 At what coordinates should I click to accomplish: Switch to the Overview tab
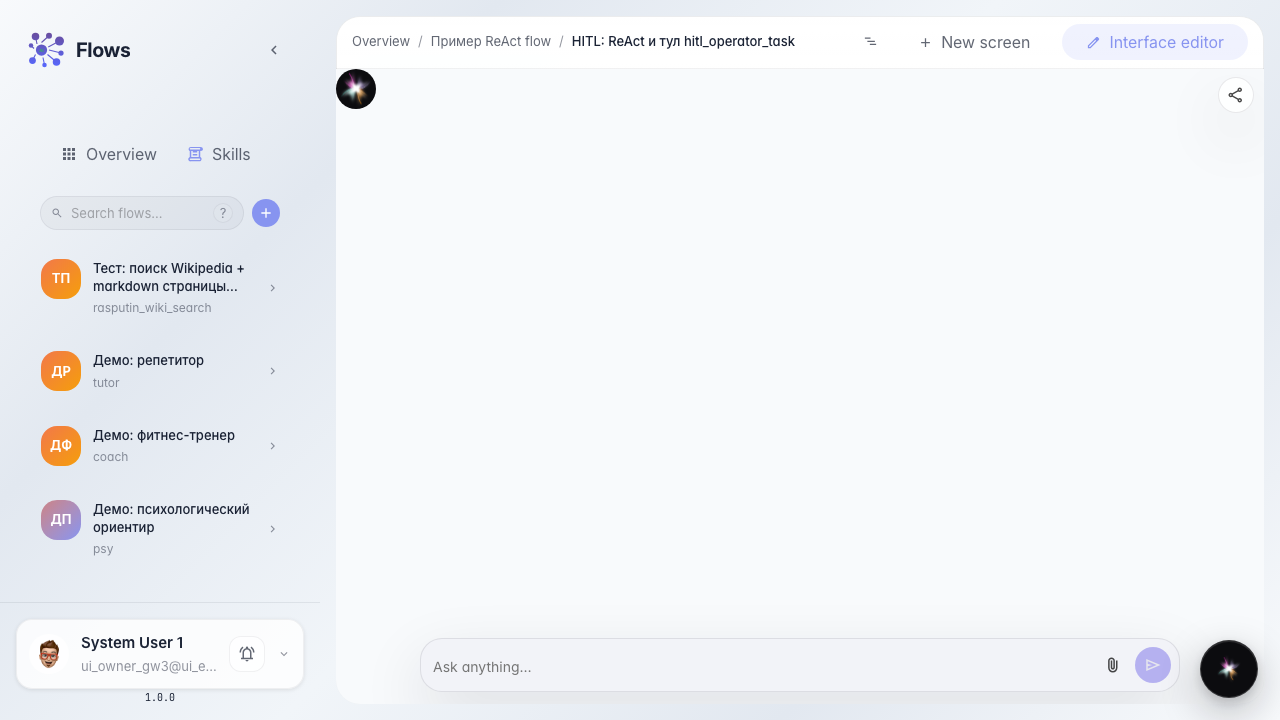click(109, 154)
